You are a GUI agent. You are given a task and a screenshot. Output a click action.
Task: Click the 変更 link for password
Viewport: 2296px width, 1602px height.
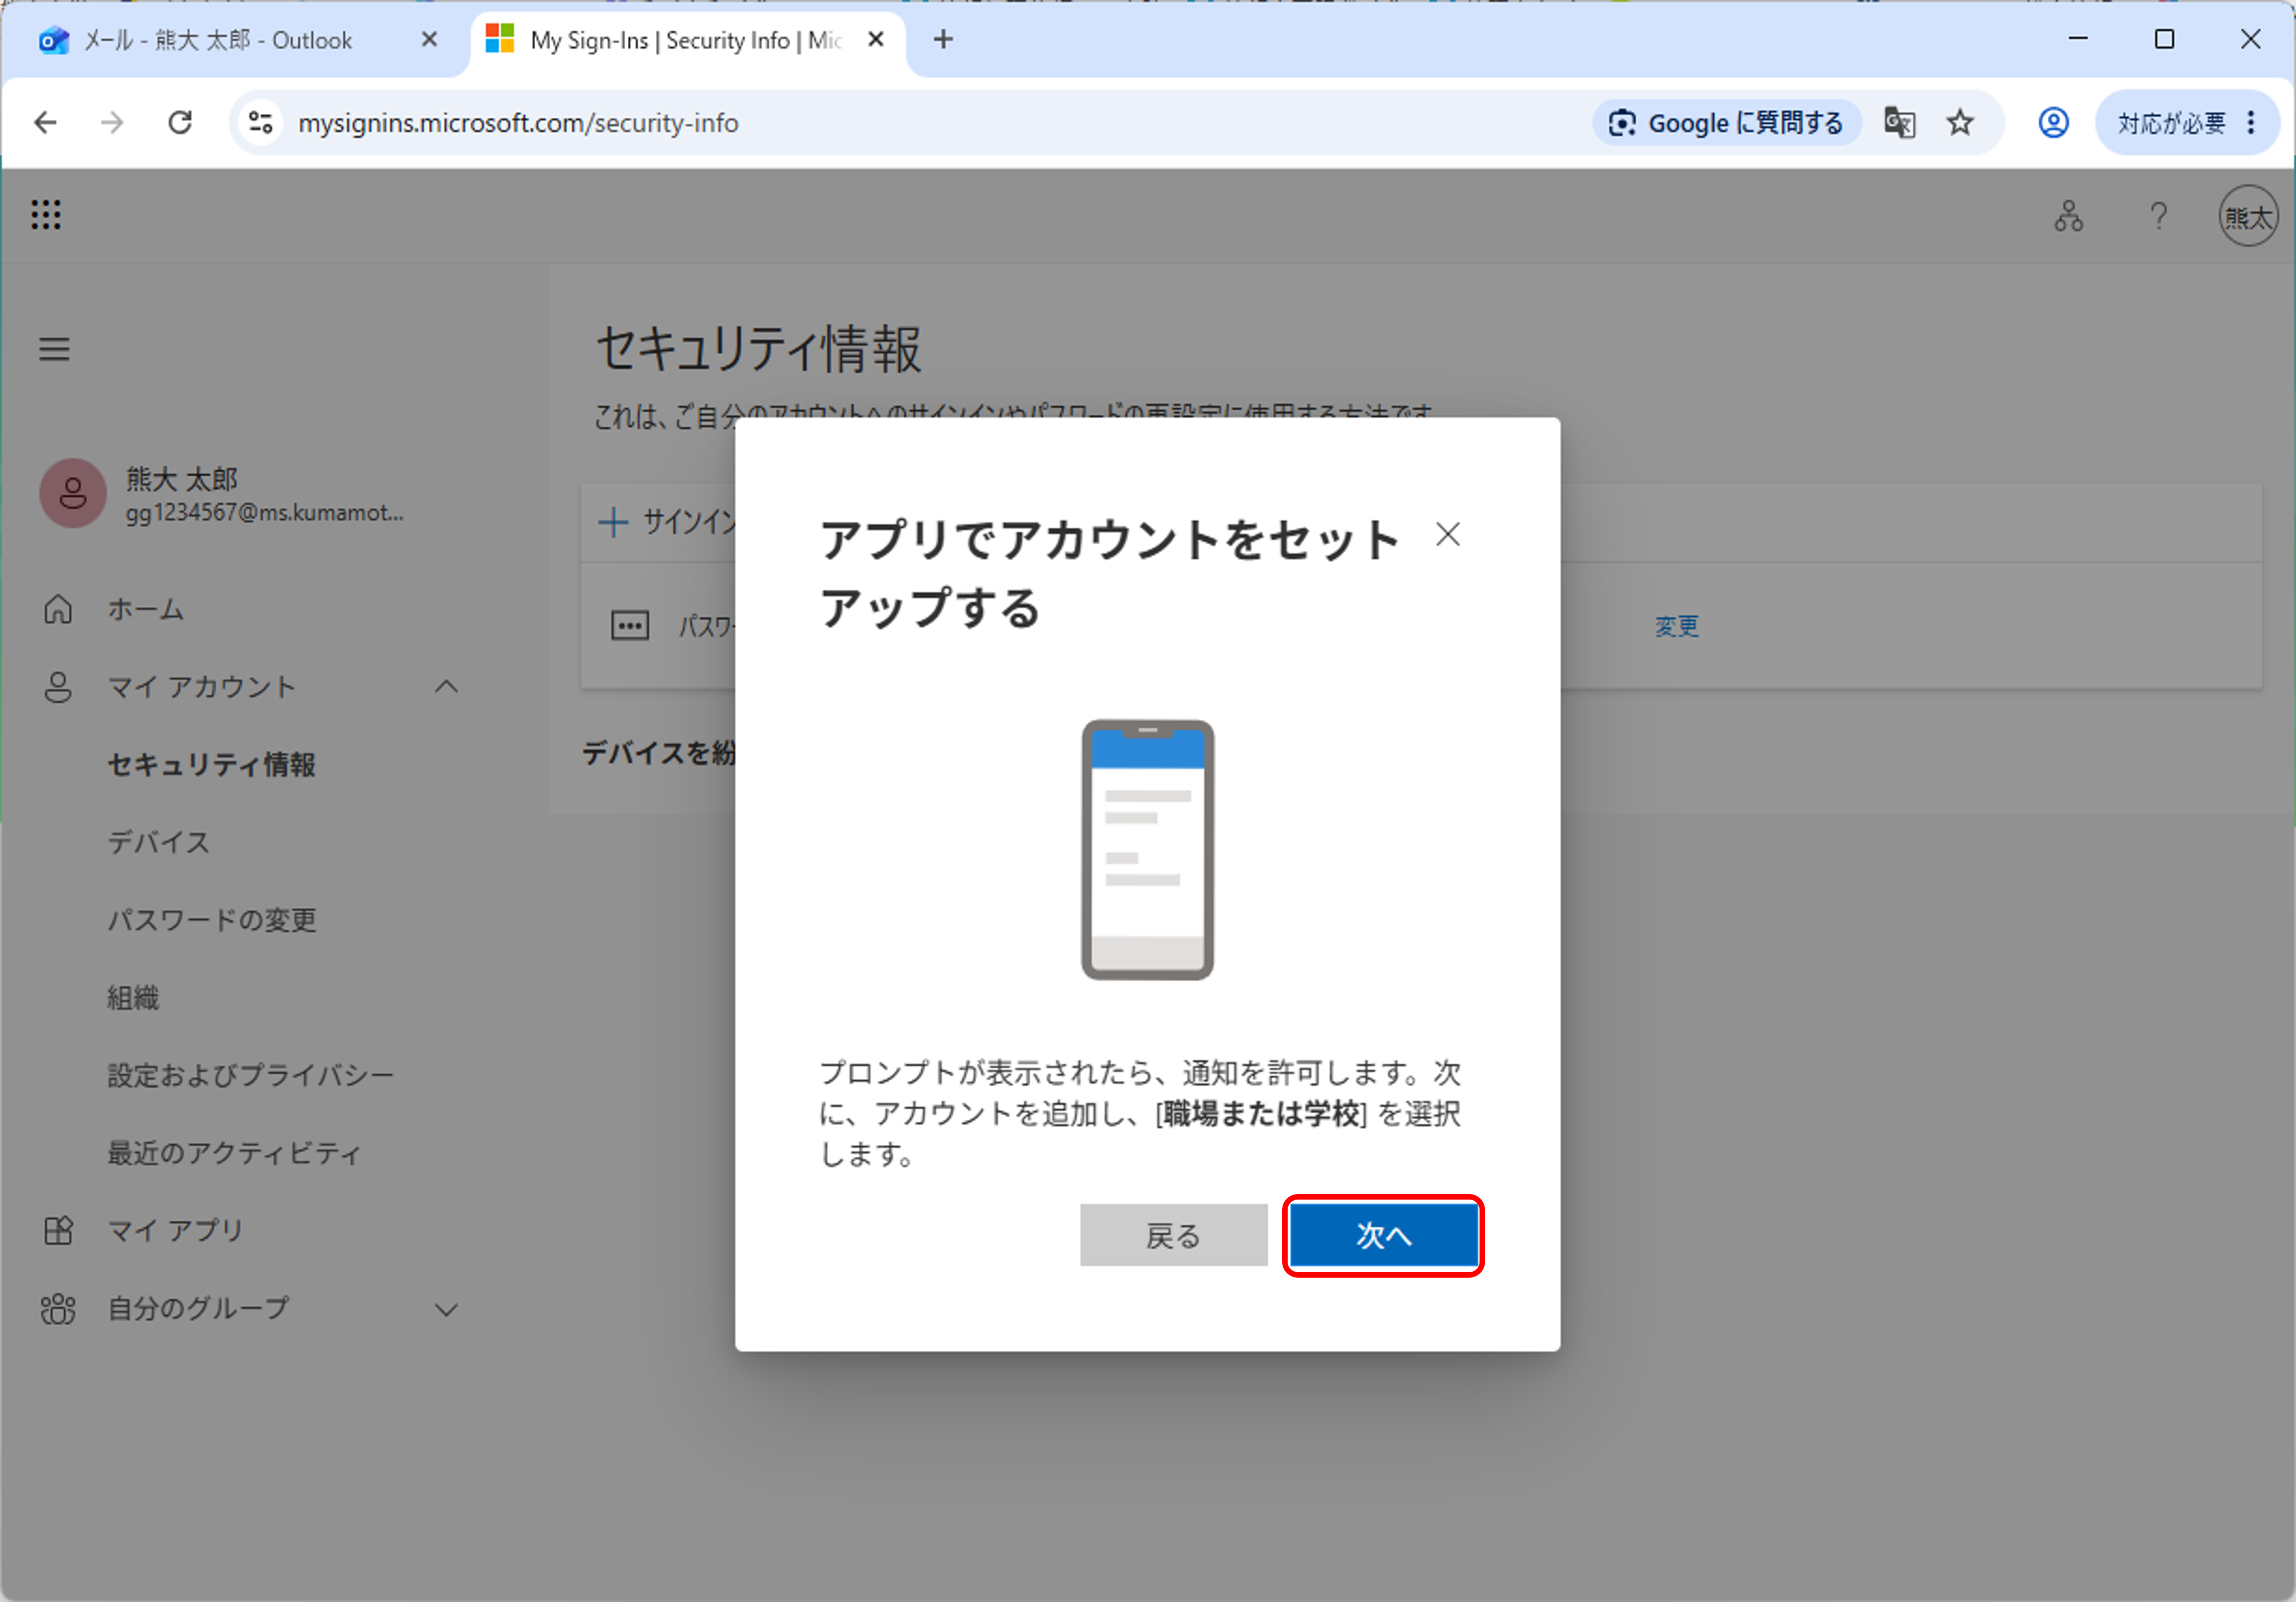pos(1677,626)
